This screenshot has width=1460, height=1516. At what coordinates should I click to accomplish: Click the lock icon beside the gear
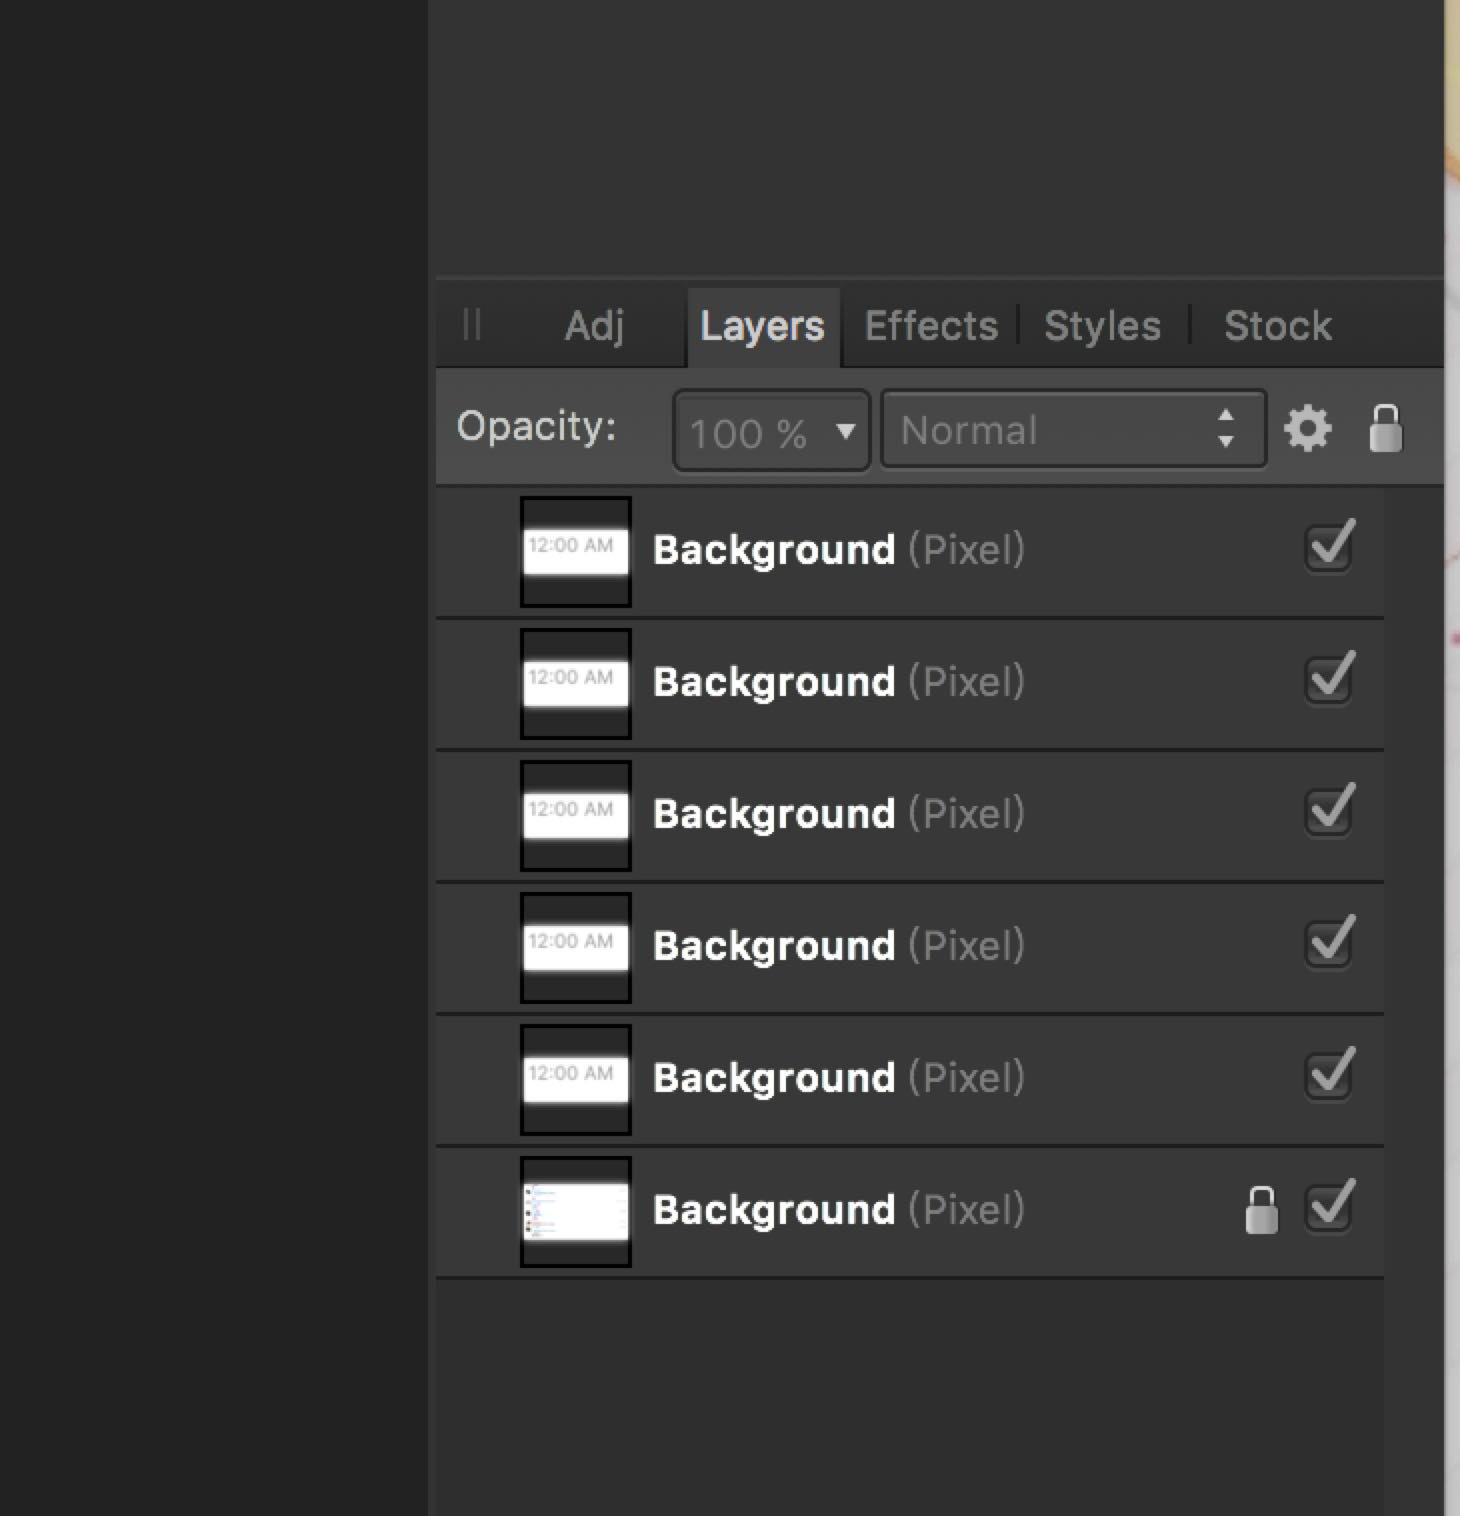(1385, 429)
